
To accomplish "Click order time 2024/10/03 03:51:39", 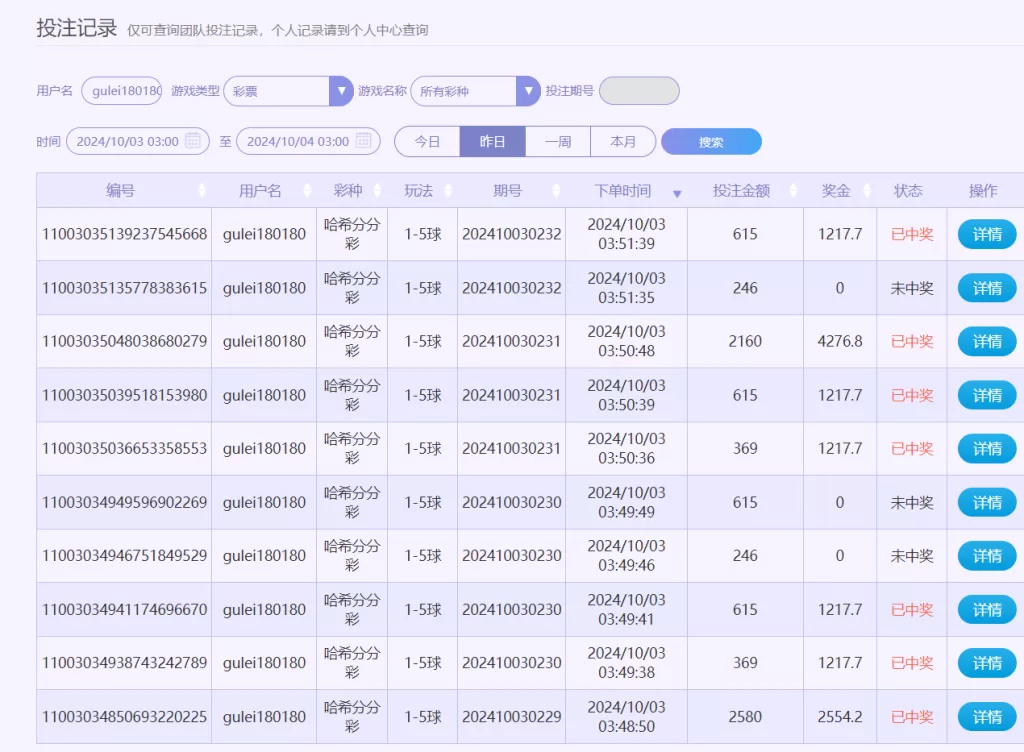I will [x=626, y=234].
